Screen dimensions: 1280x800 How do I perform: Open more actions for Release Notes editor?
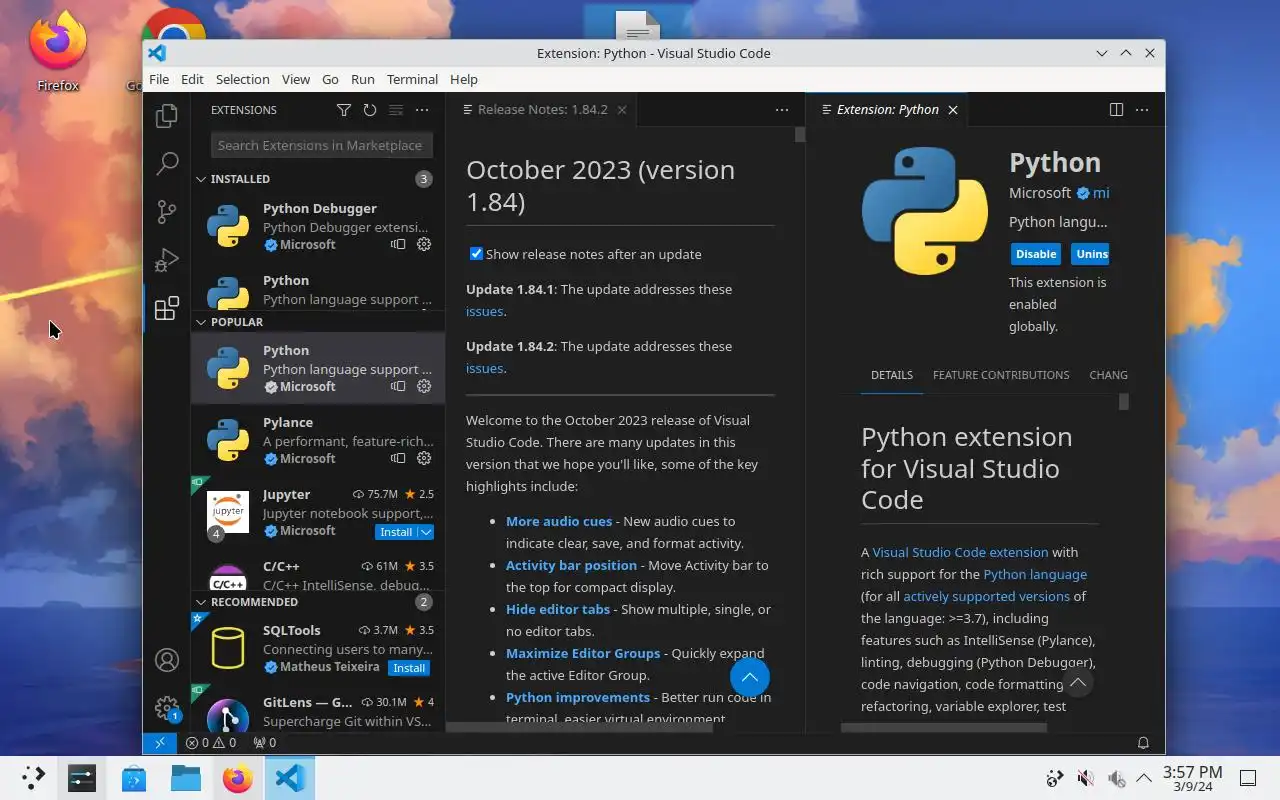click(782, 110)
